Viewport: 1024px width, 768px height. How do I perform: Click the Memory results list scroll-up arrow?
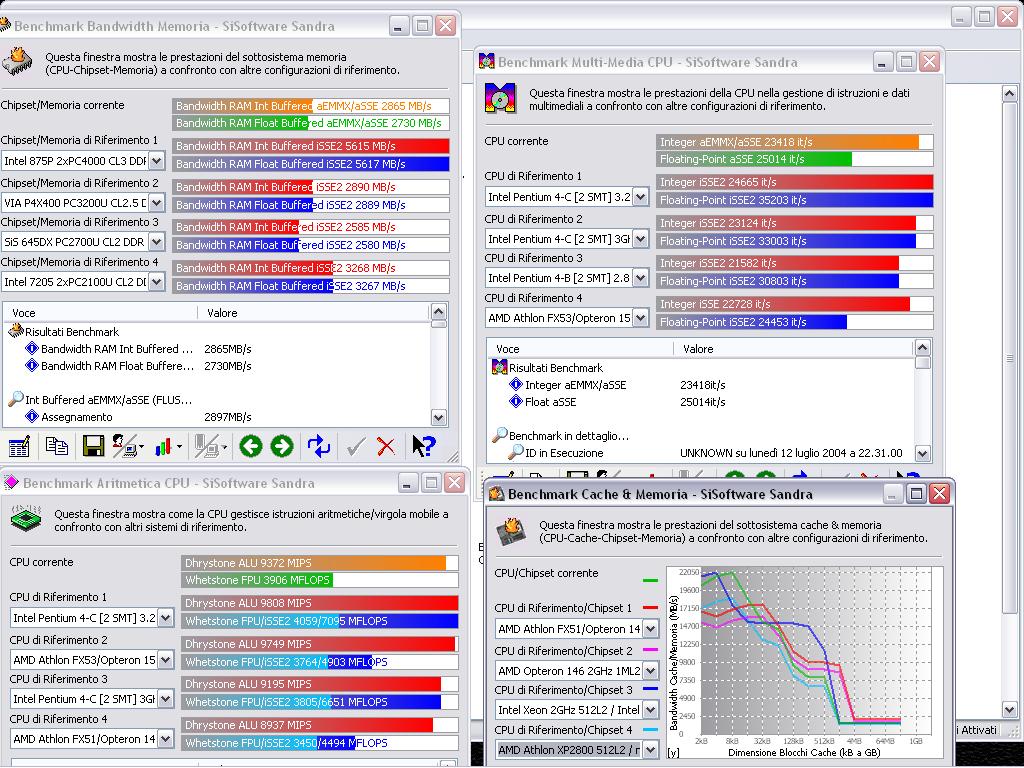coord(439,312)
